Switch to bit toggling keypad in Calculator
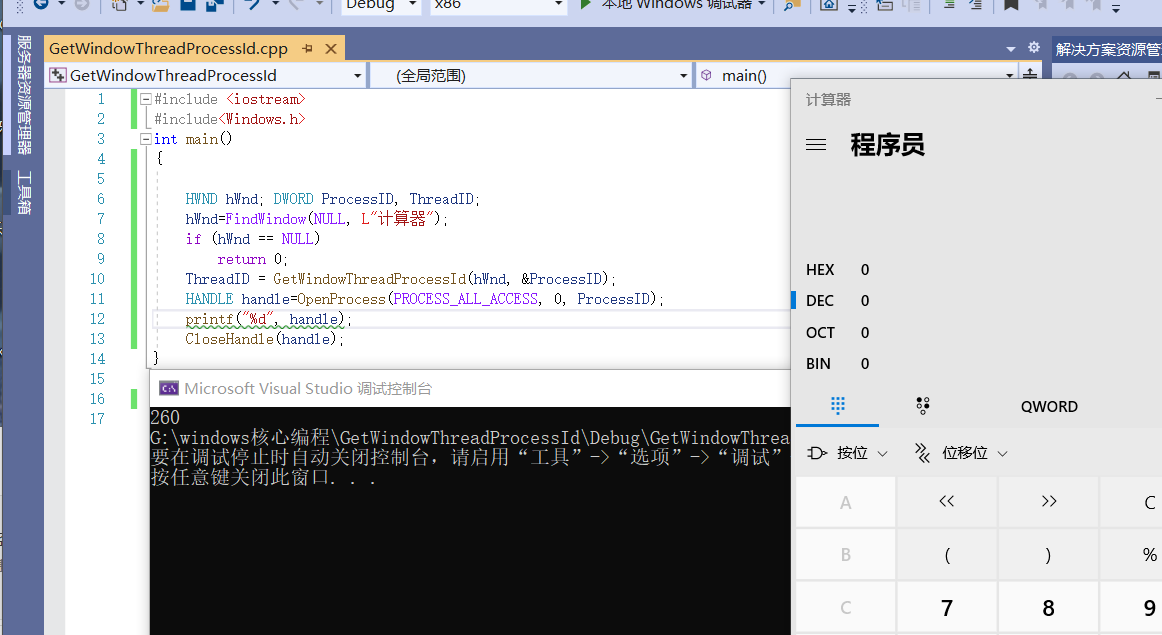Screen dimensions: 1162x635 (923, 405)
